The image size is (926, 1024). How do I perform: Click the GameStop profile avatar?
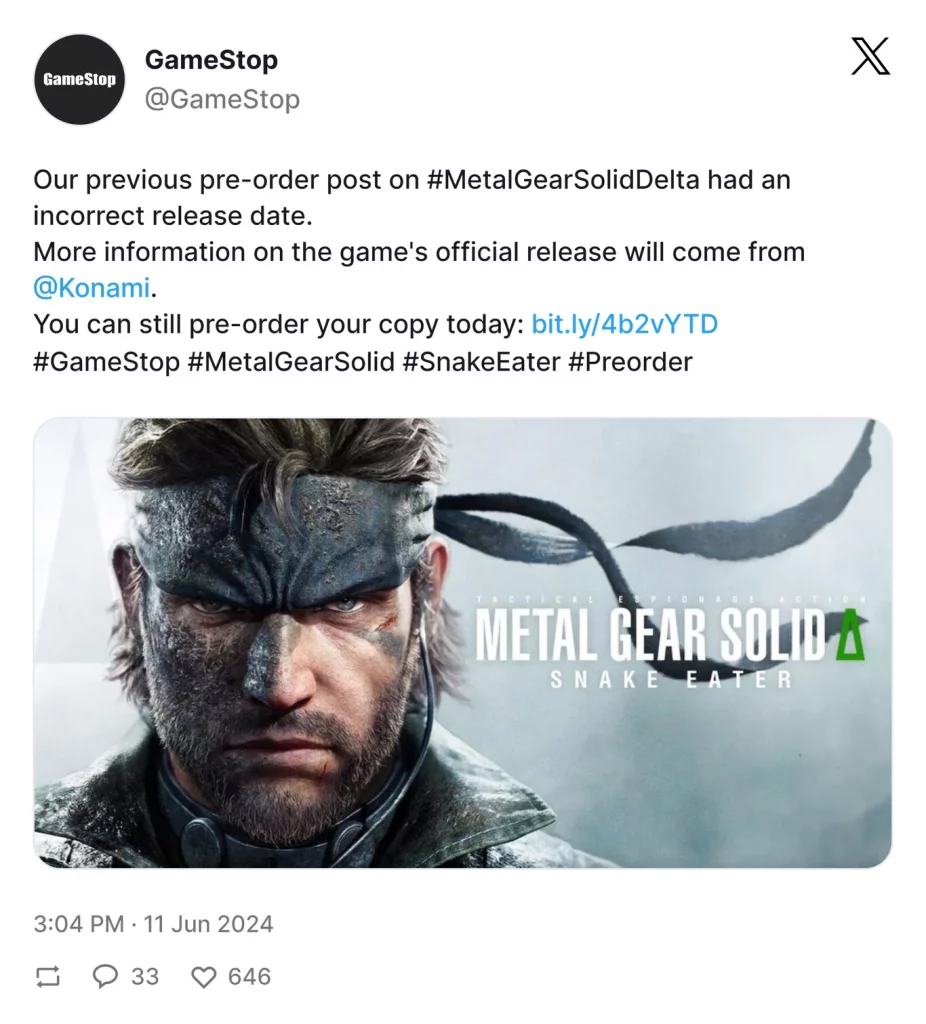[x=79, y=79]
